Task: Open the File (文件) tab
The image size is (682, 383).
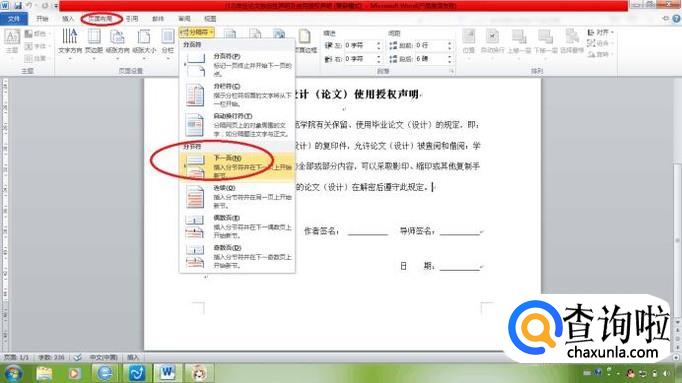Action: (x=13, y=19)
